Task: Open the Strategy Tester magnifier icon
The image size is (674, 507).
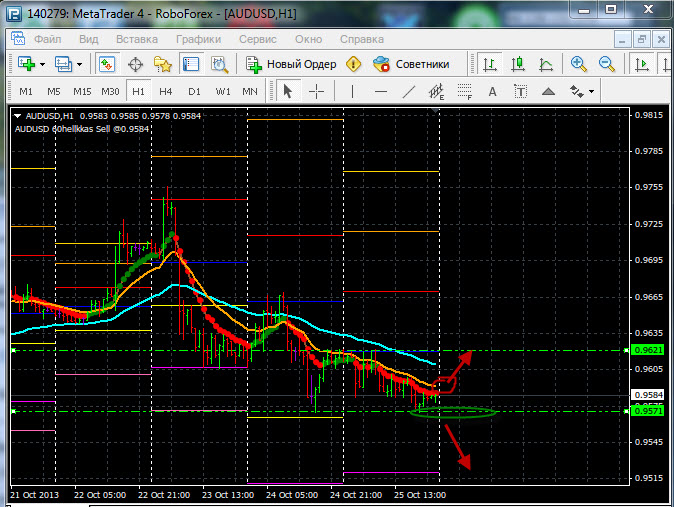Action: (x=219, y=64)
